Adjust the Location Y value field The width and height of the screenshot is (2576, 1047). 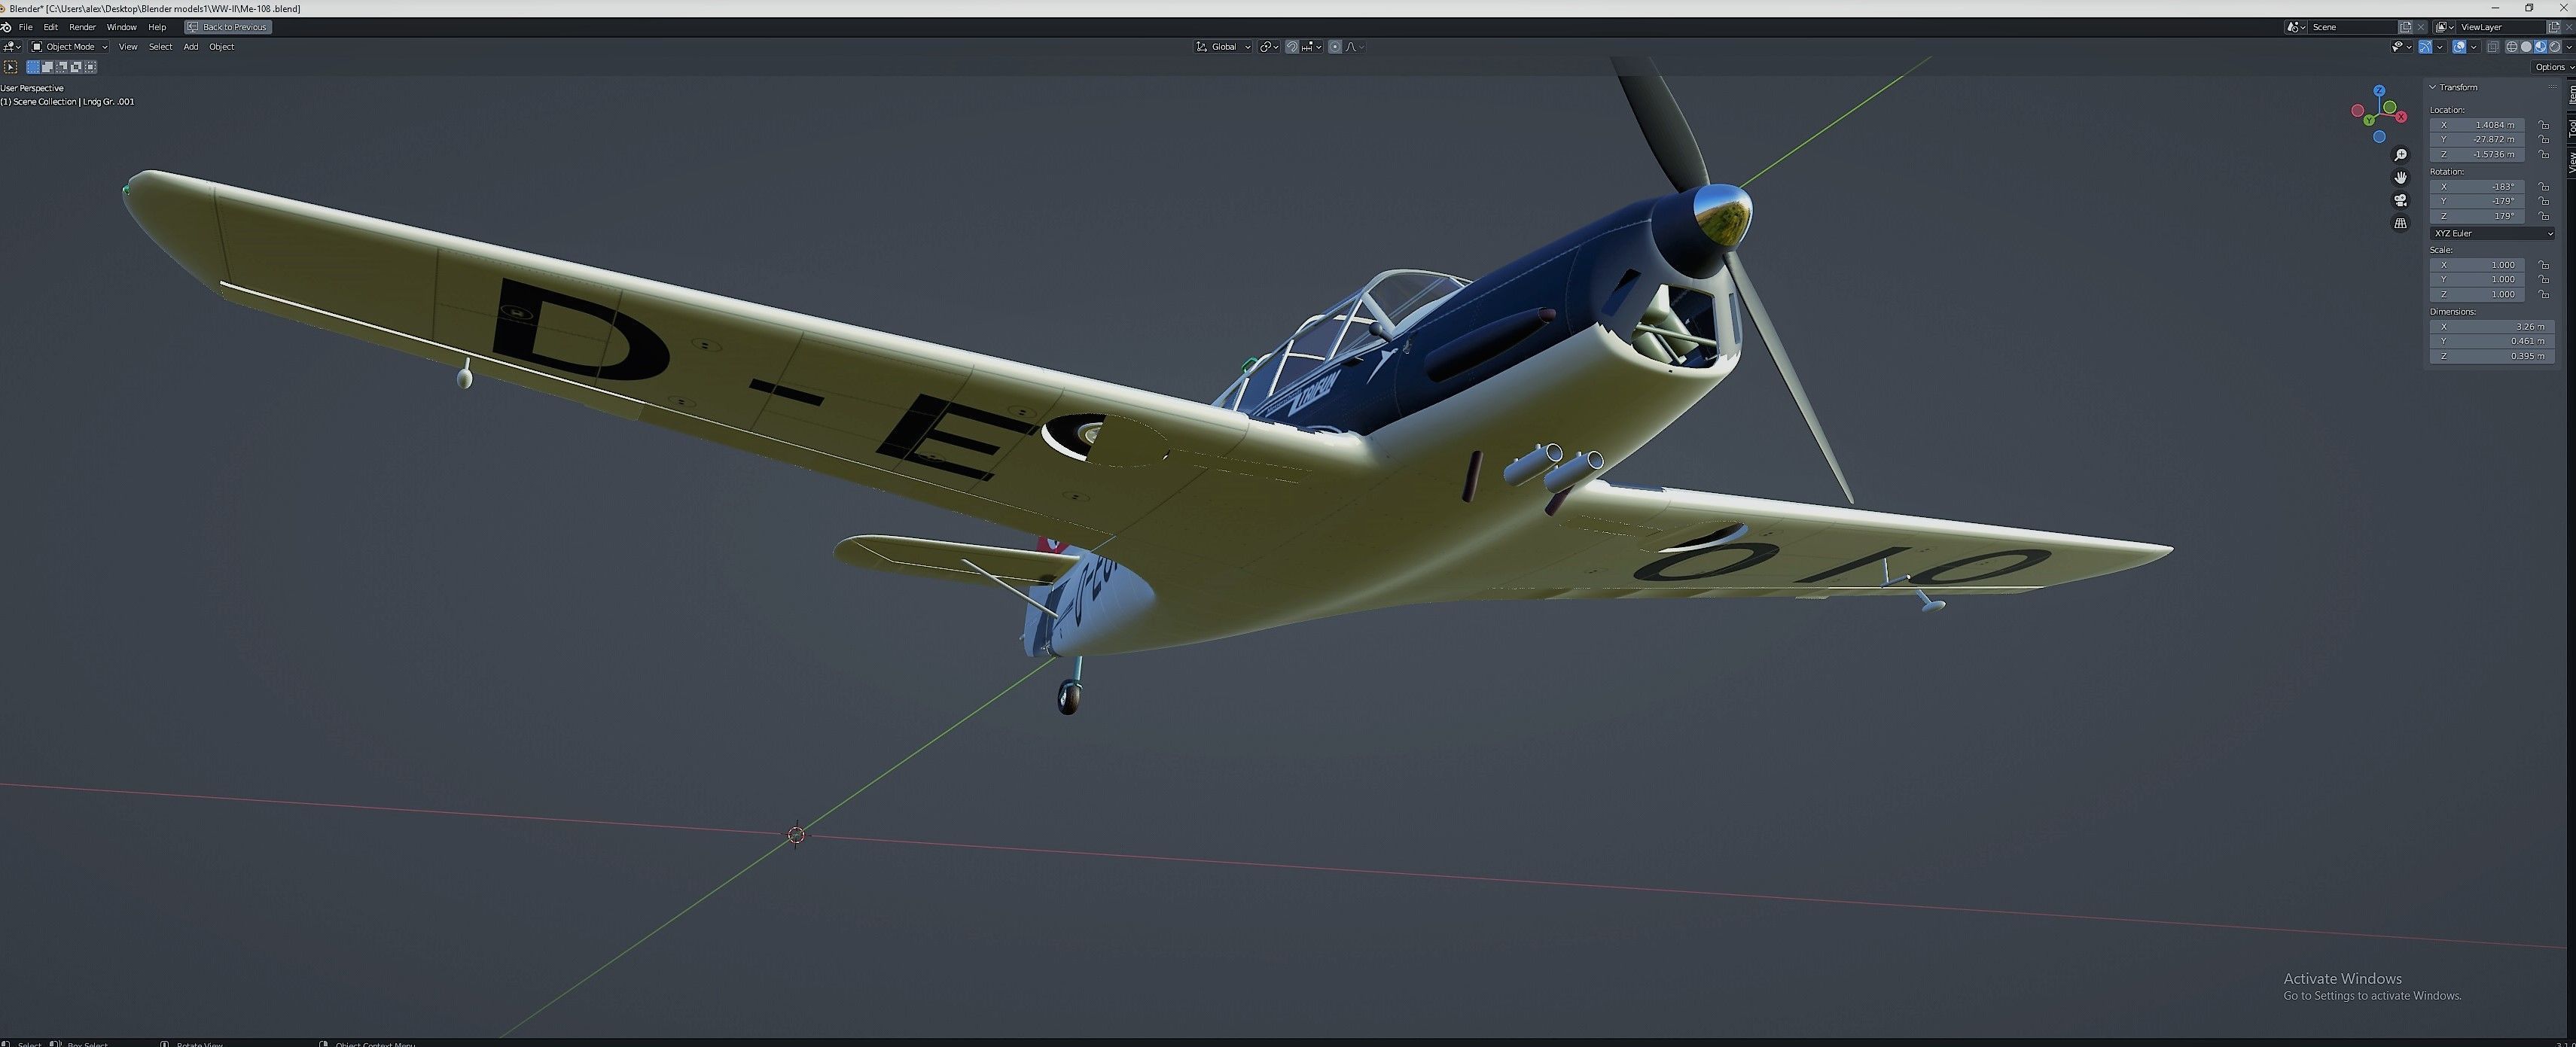tap(2477, 139)
